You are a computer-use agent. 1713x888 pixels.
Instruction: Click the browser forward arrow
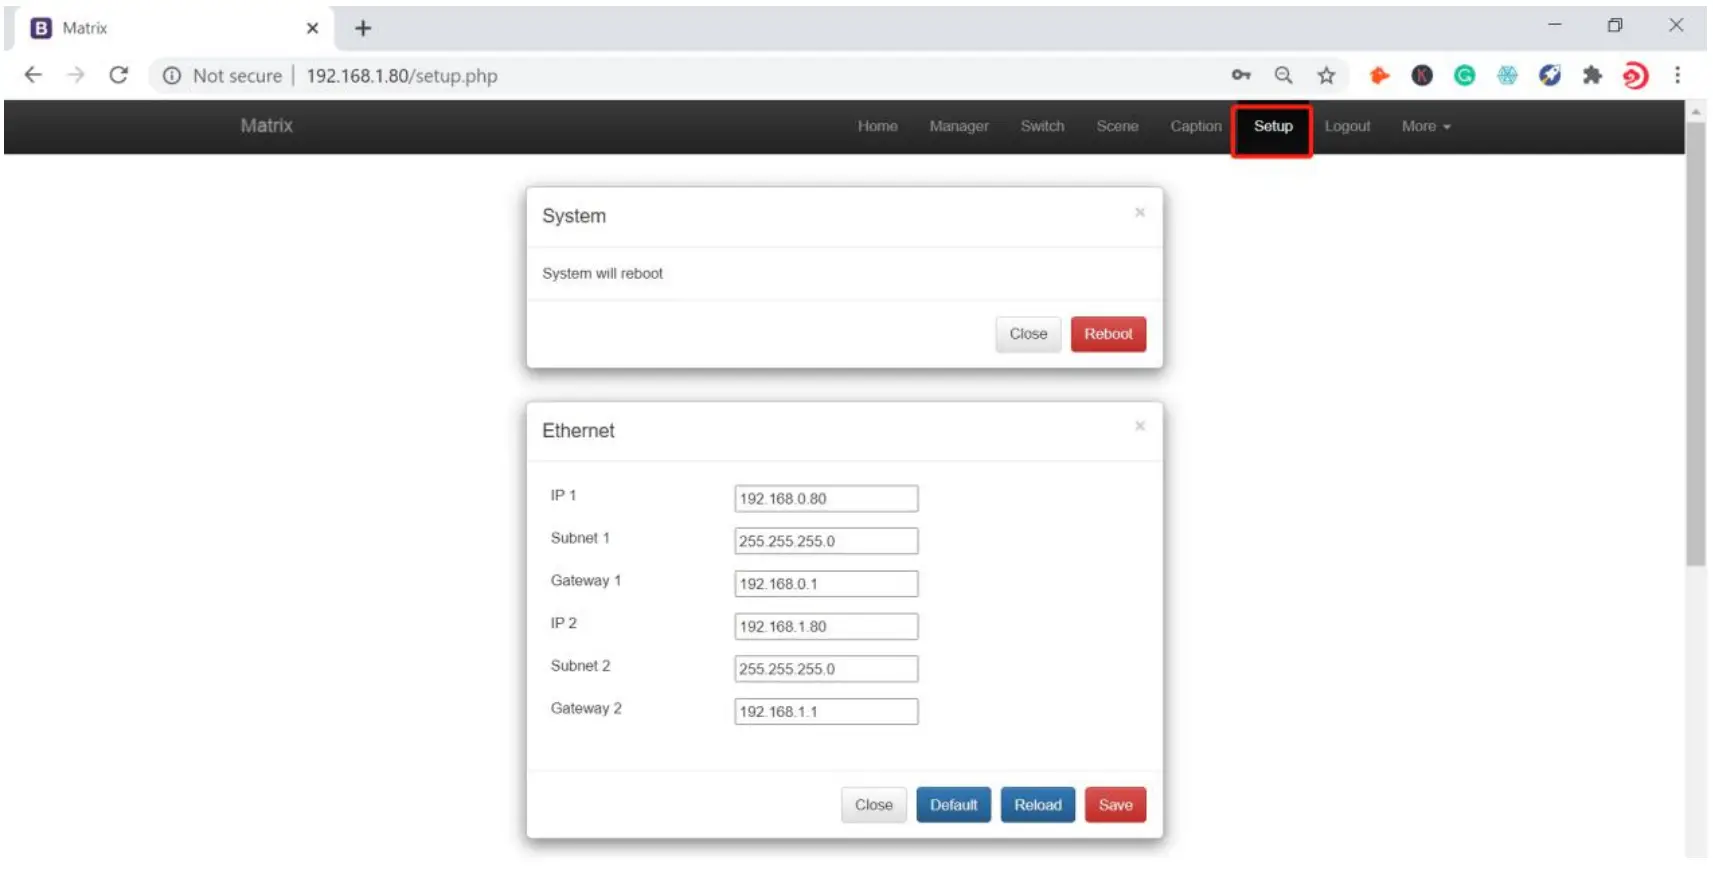point(76,75)
